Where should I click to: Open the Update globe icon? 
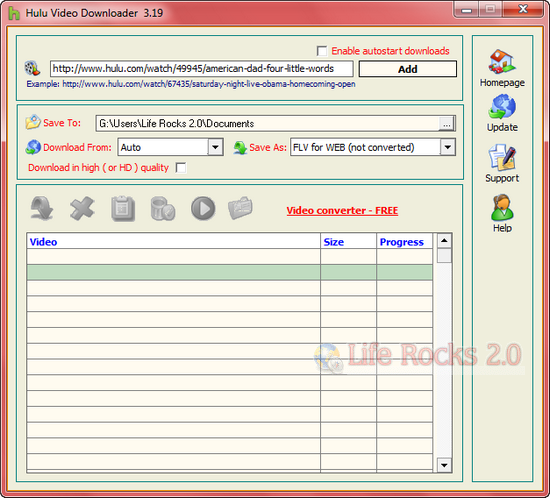pyautogui.click(x=502, y=107)
